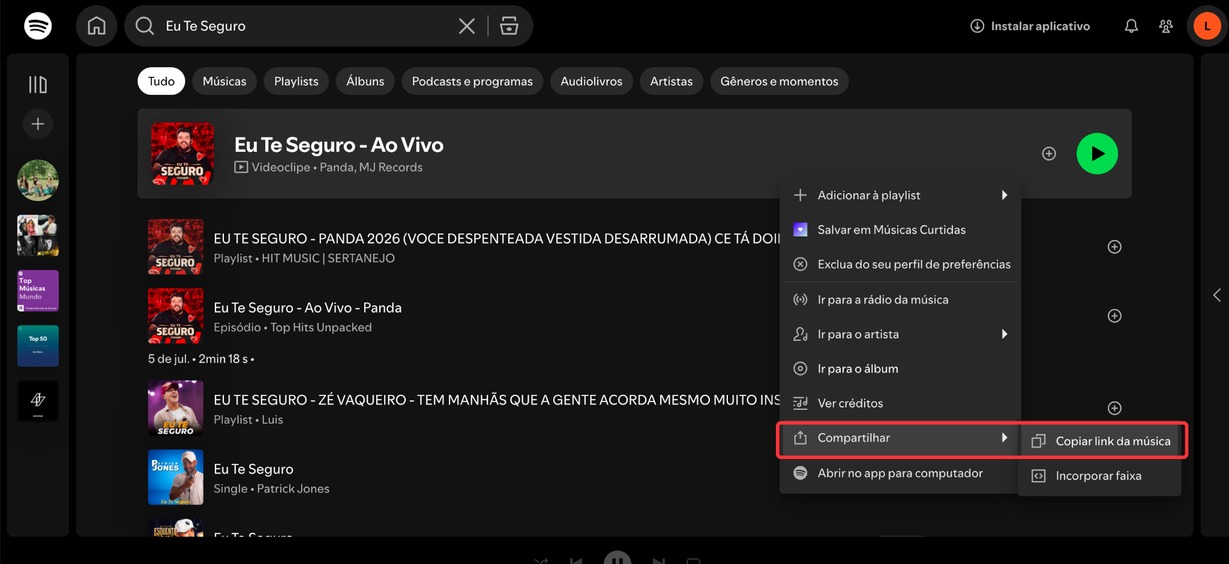Choose Ir para a rádio da música
The height and width of the screenshot is (564, 1229).
click(900, 299)
